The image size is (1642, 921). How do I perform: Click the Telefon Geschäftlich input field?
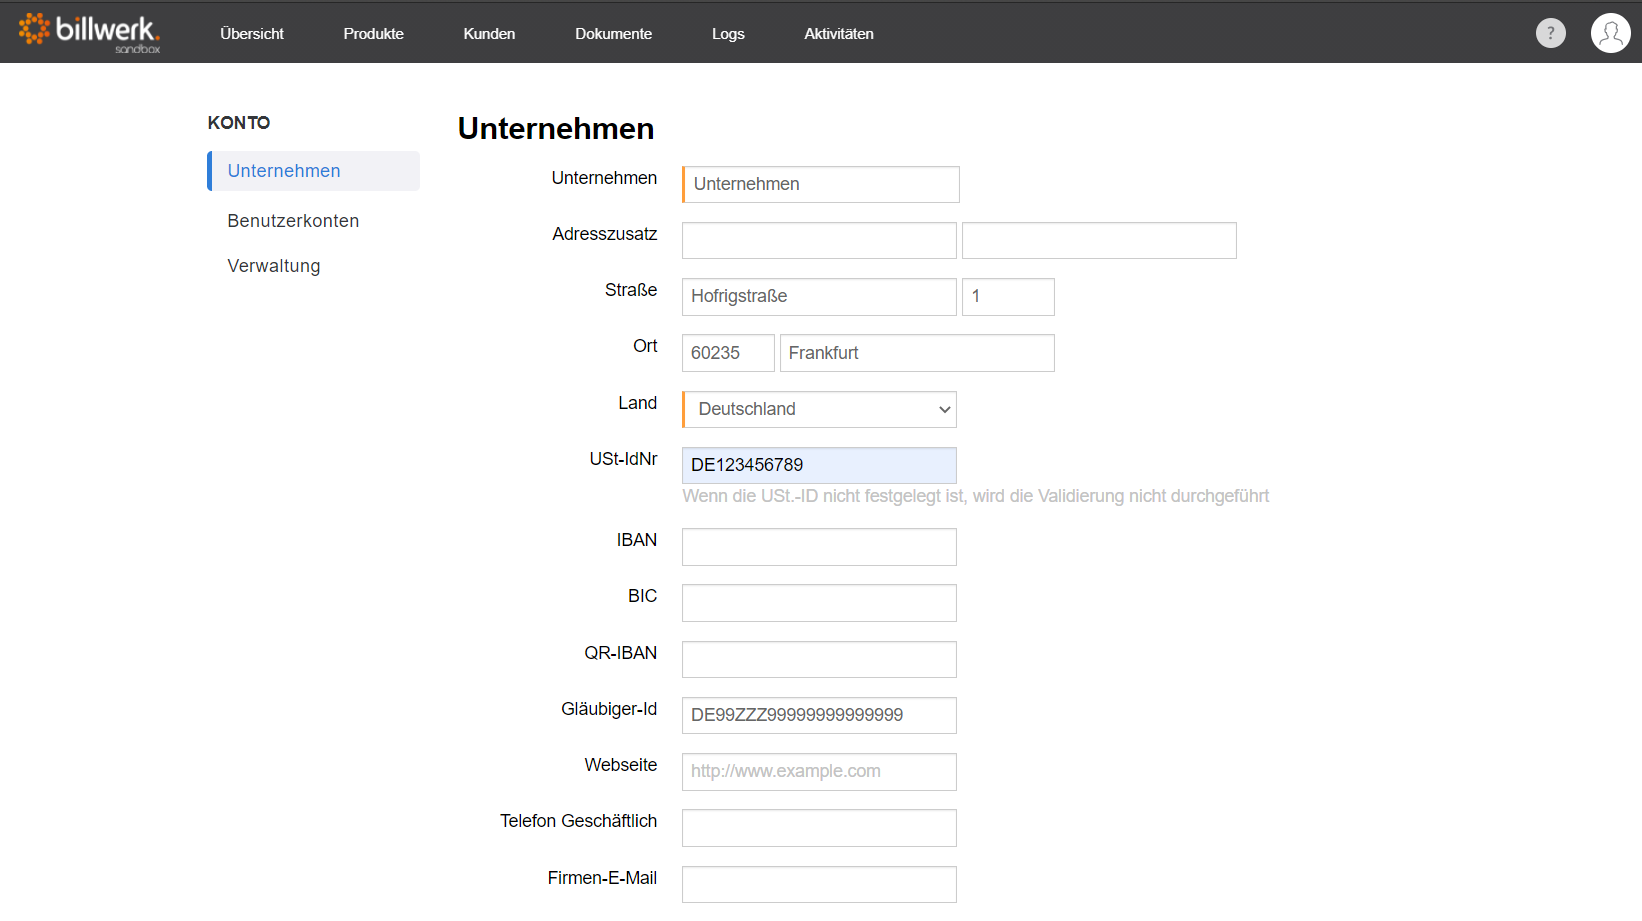tap(819, 828)
